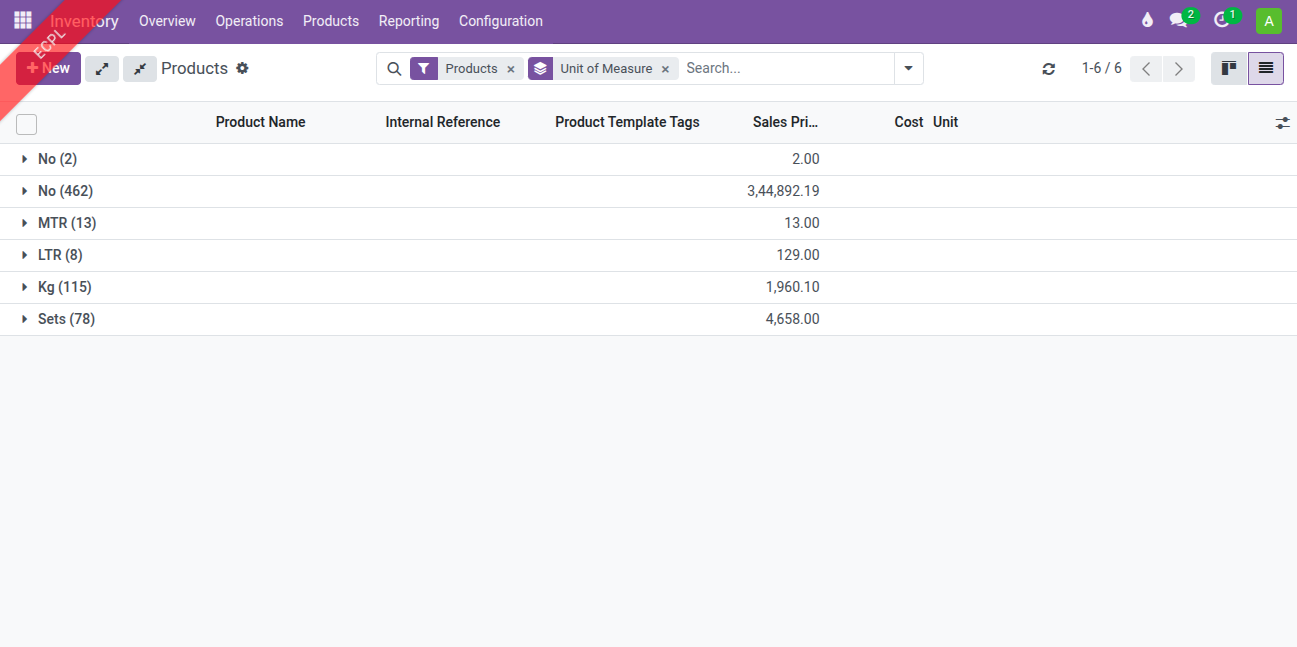The image size is (1297, 647).
Task: Switch to Kanban view
Action: pos(1229,69)
